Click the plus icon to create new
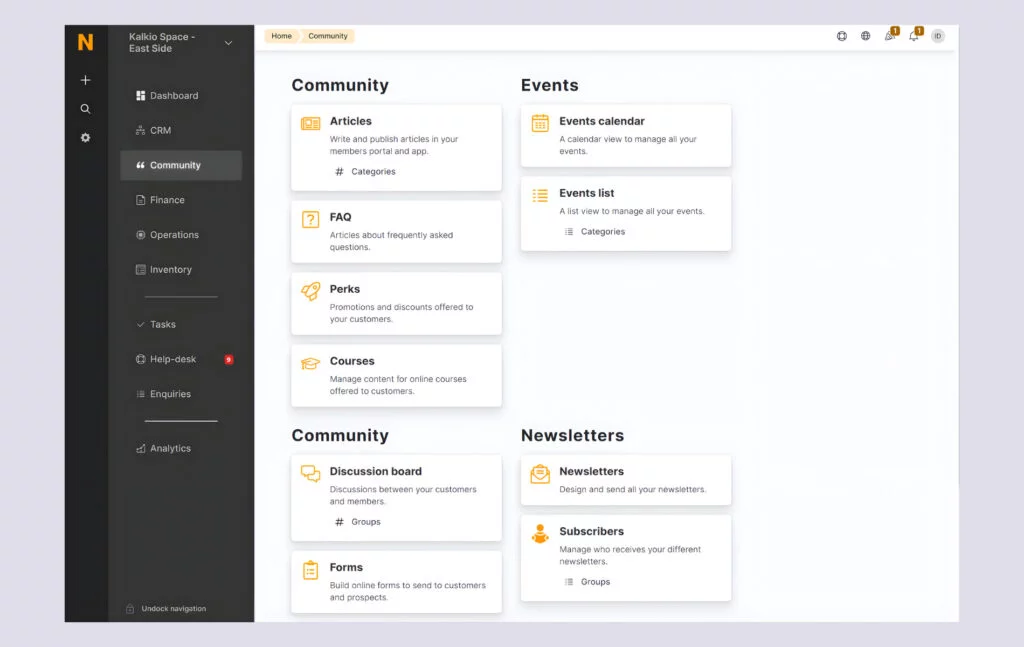Screen dimensions: 1024x647 click(x=85, y=80)
